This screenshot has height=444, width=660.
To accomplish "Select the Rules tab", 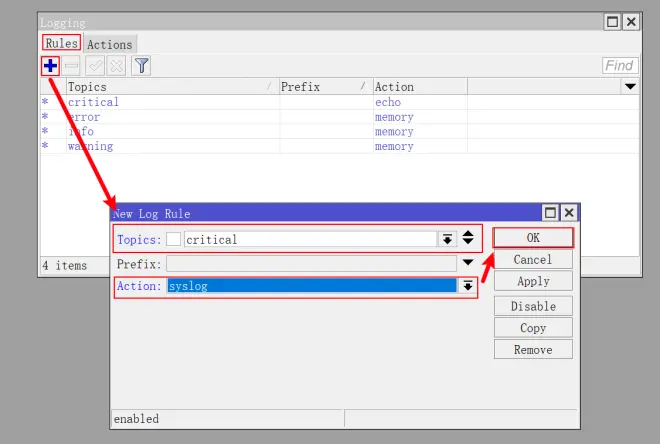I will (61, 44).
